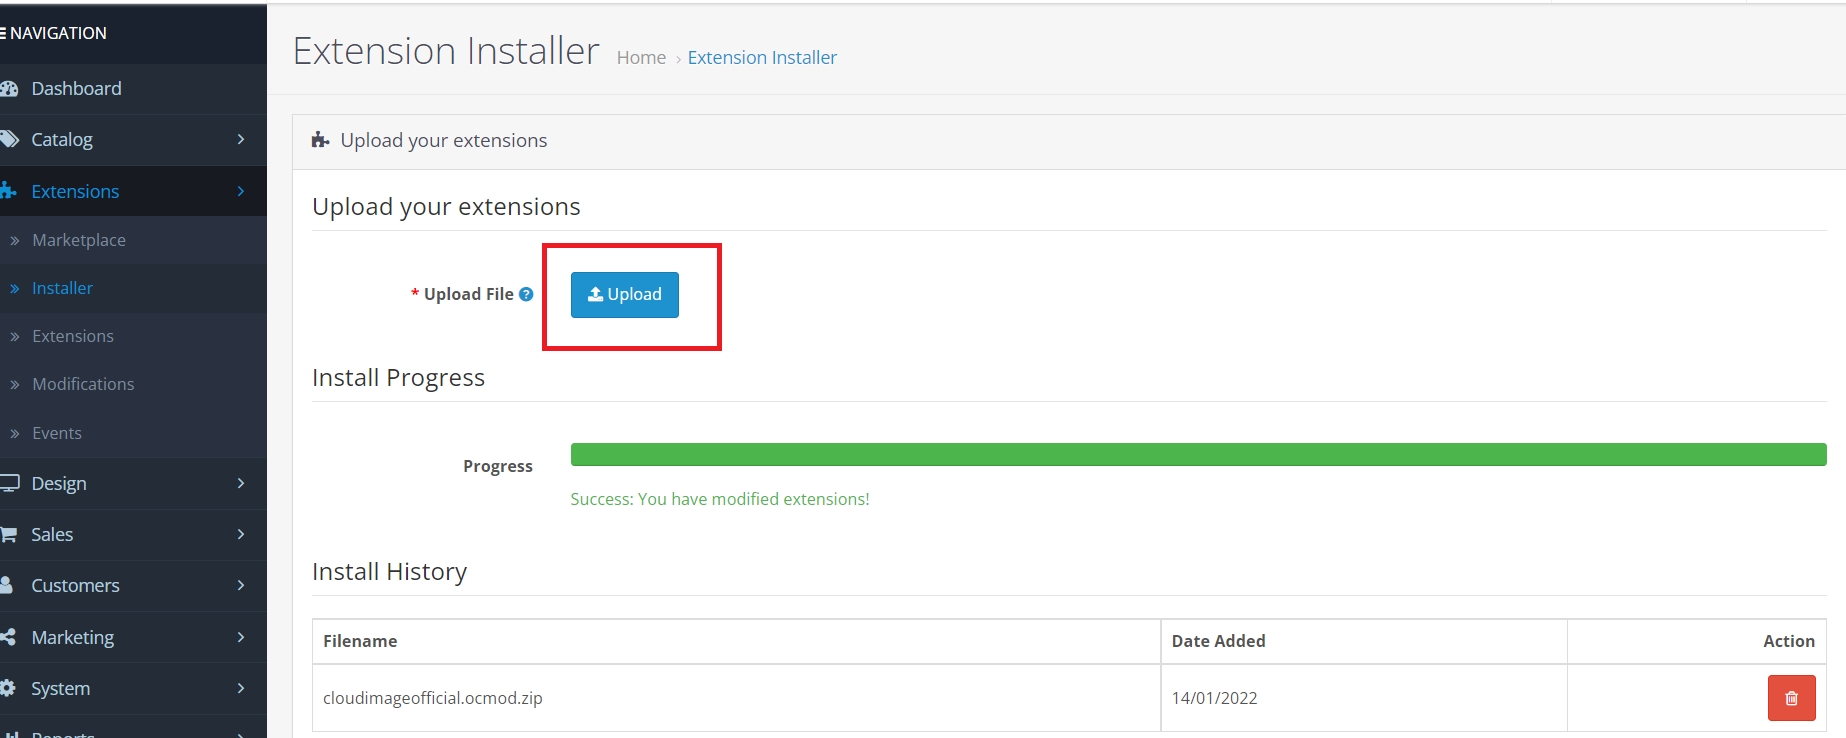
Task: Open the Marketplace submenu item
Action: [x=79, y=240]
